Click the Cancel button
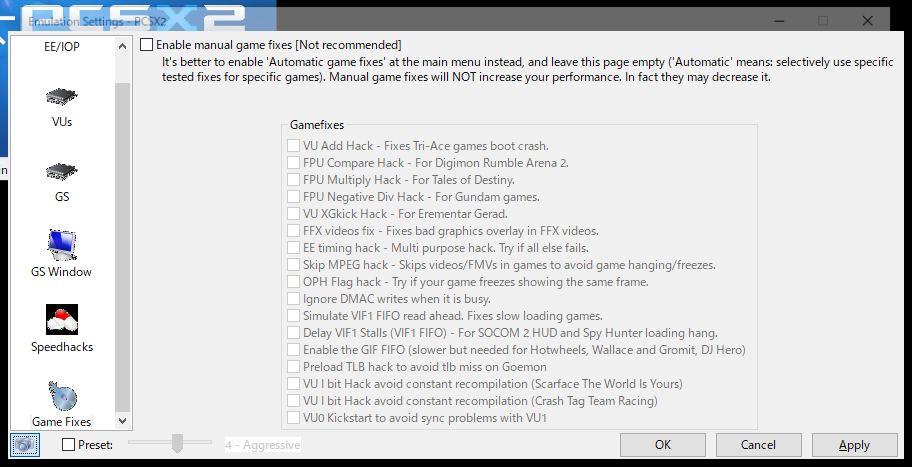This screenshot has width=912, height=467. 758,445
